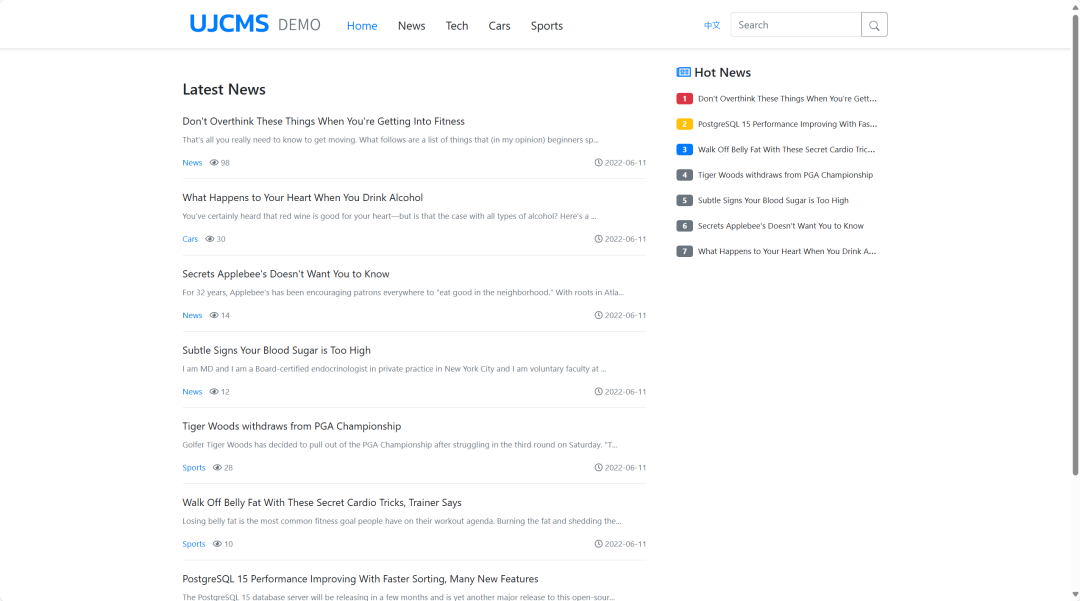Click the blue rank 3 badge

coord(684,149)
